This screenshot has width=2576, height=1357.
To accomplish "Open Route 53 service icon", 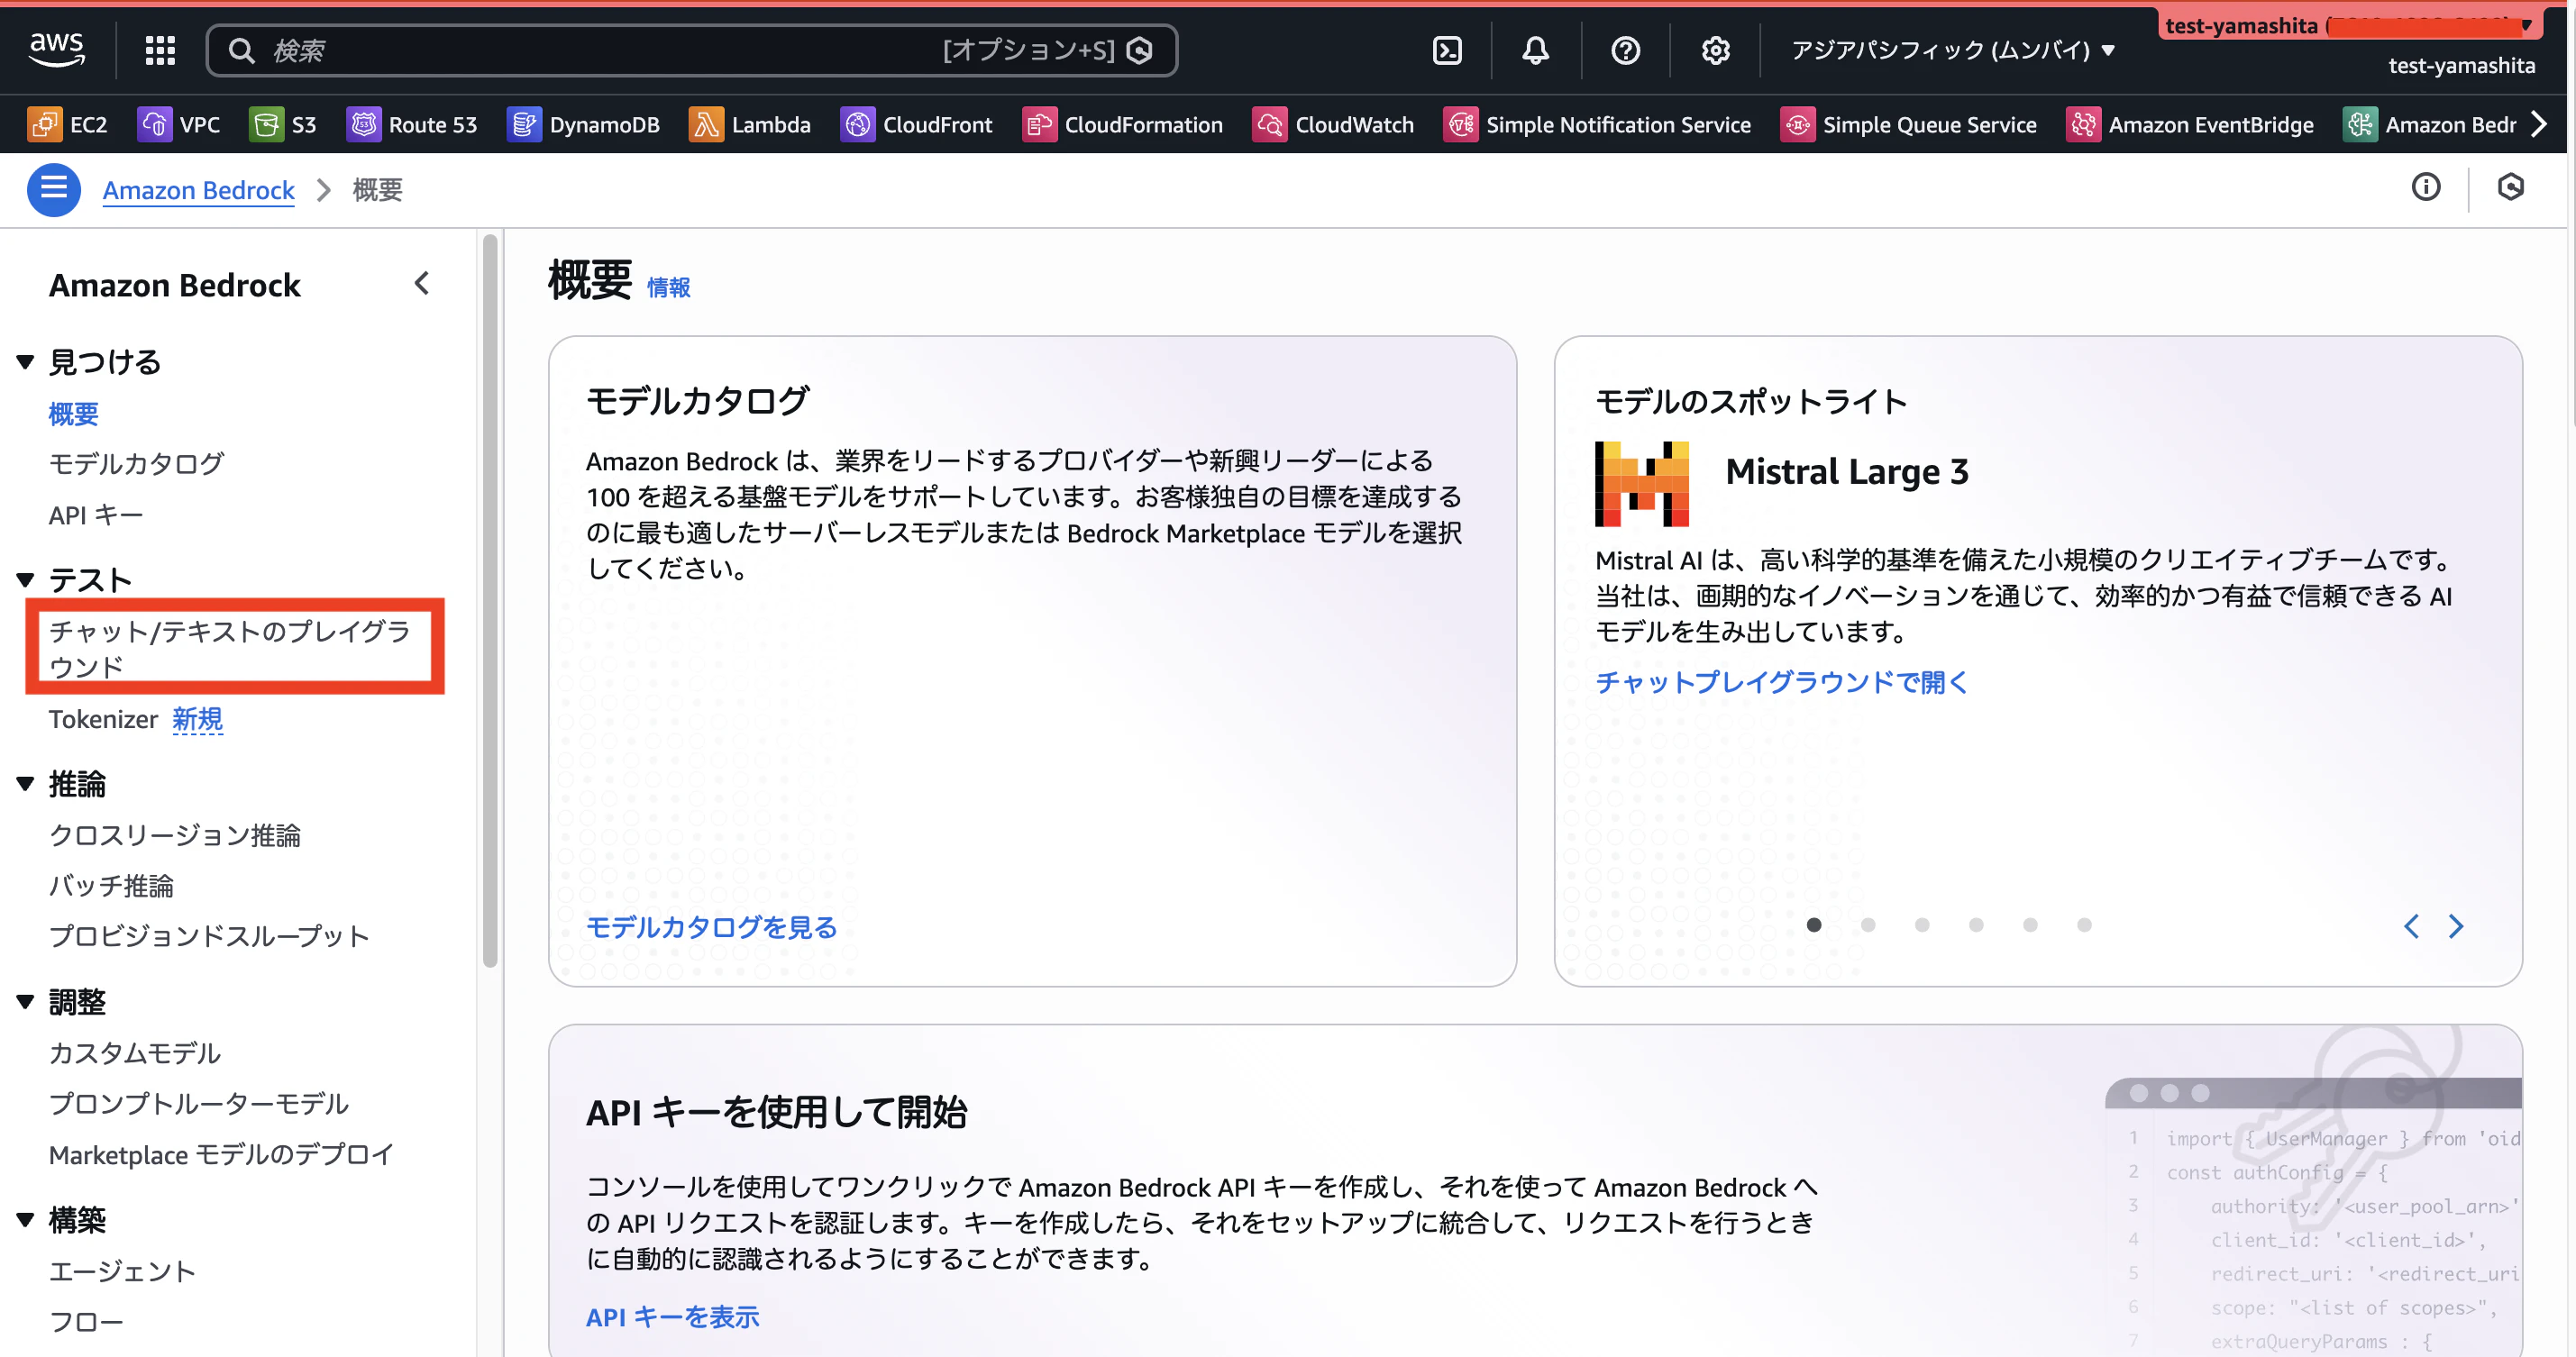I will [411, 124].
